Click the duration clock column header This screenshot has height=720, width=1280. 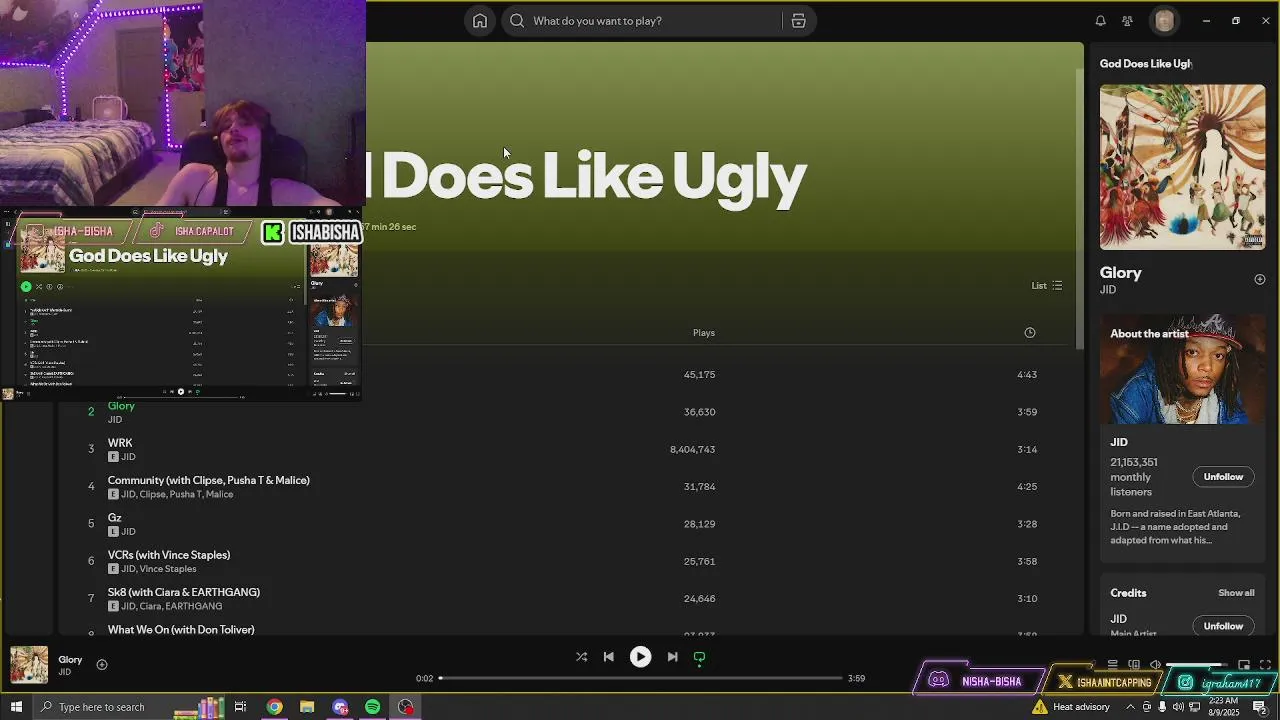(1029, 333)
